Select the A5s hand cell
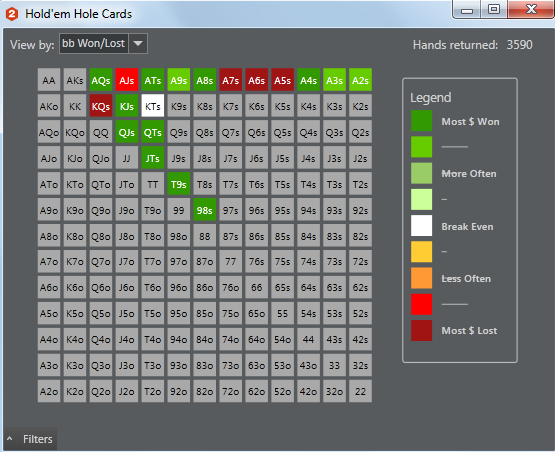The width and height of the screenshot is (555, 452). 282,80
